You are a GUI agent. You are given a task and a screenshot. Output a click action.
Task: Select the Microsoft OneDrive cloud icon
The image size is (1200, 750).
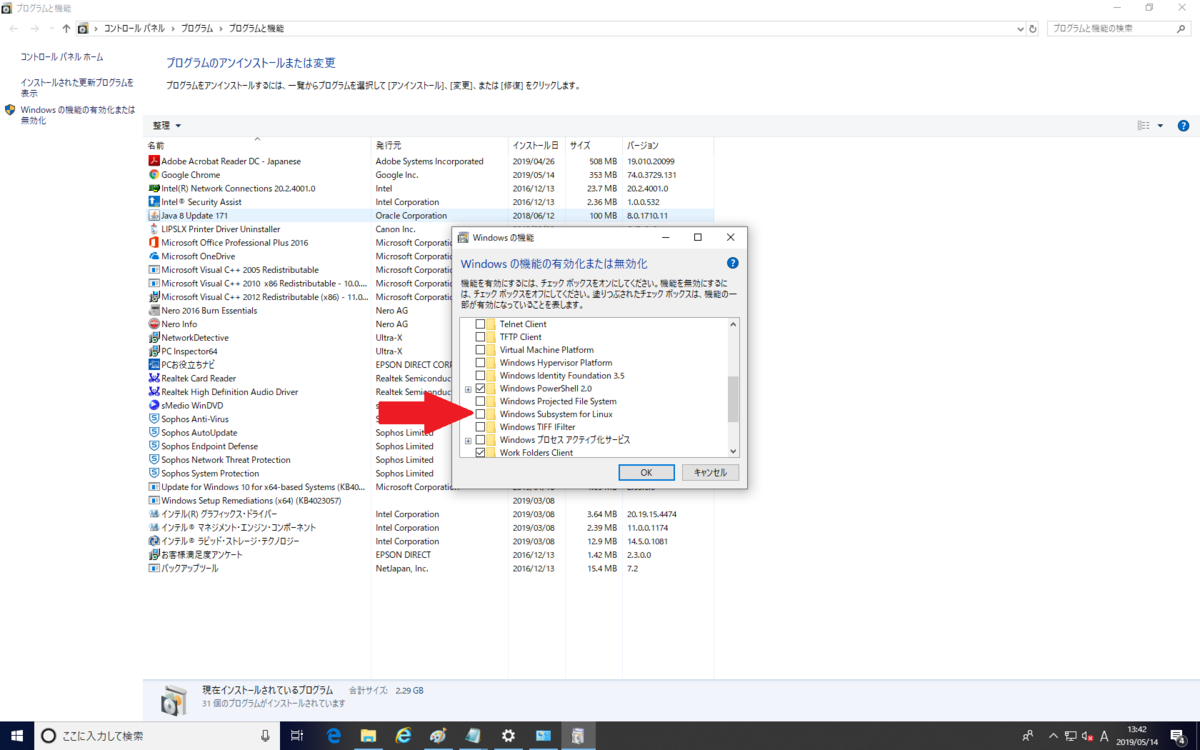click(154, 256)
